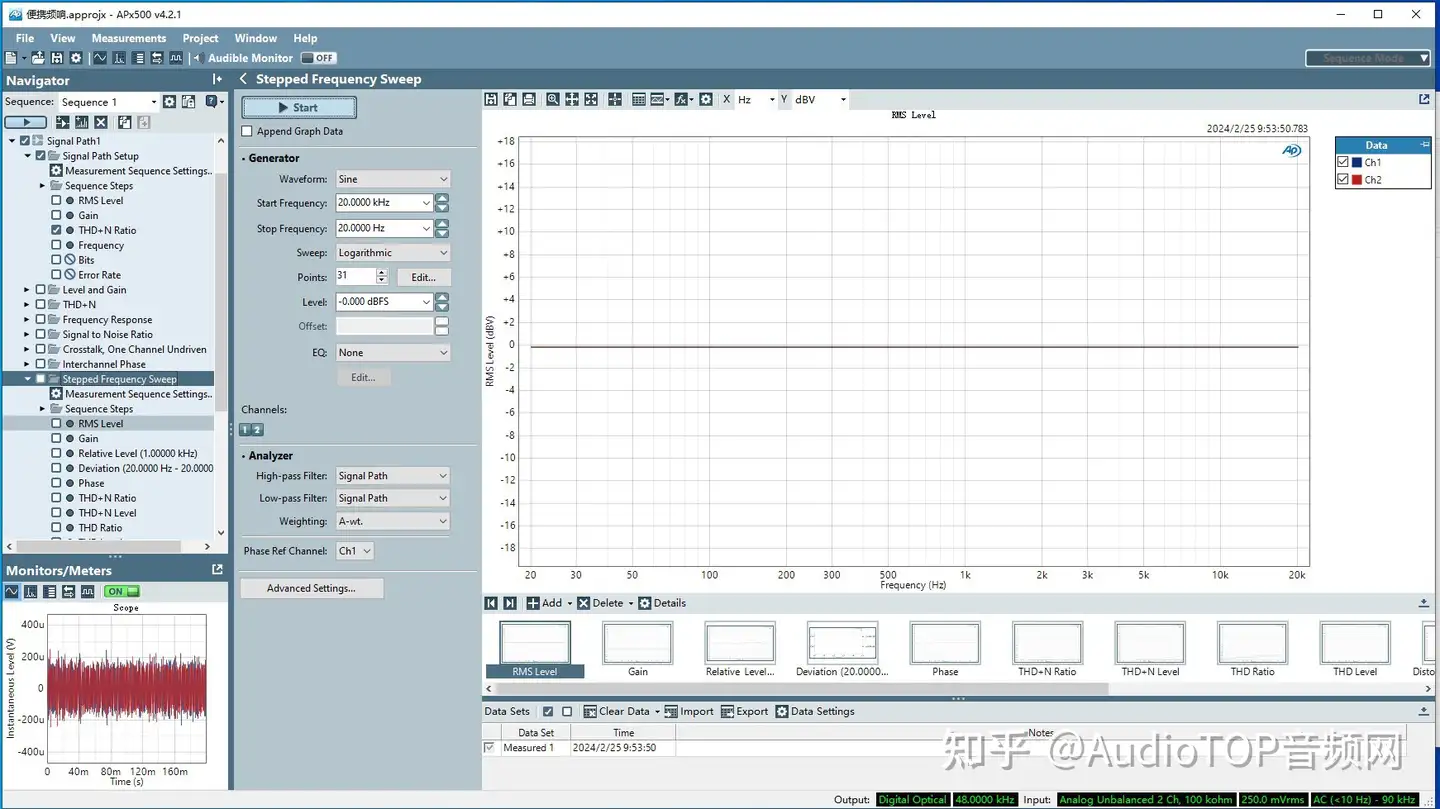
Task: Toggle Ch2 trace visibility in Data legend
Action: click(1343, 180)
